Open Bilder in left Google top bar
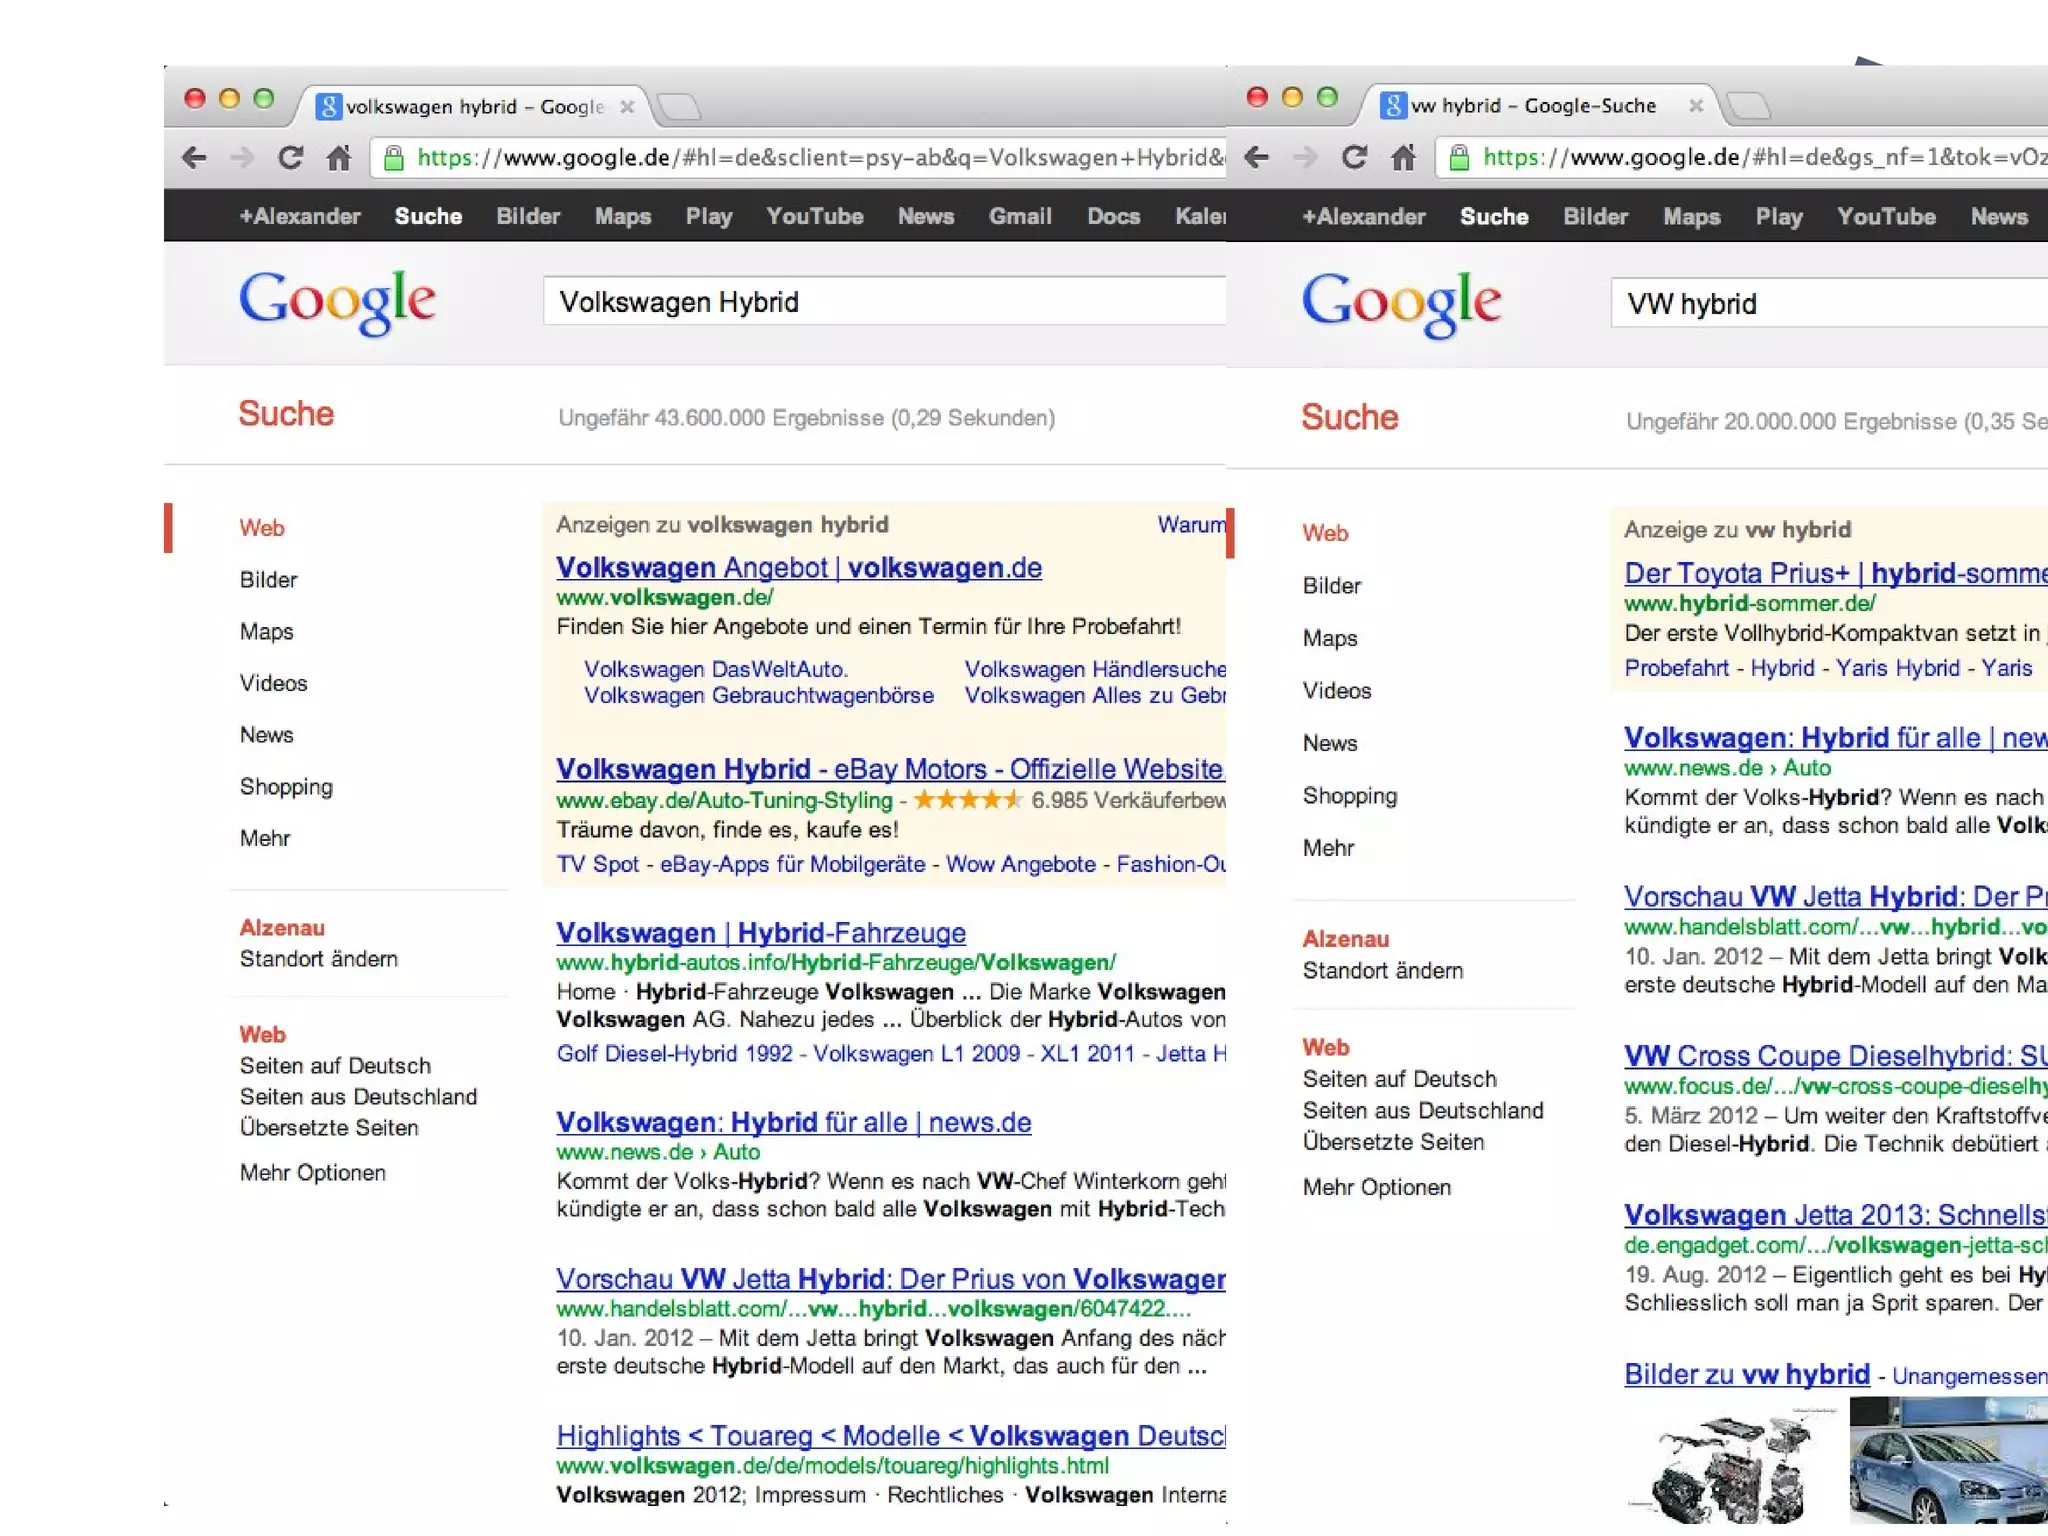This screenshot has width=2048, height=1536. (x=528, y=216)
